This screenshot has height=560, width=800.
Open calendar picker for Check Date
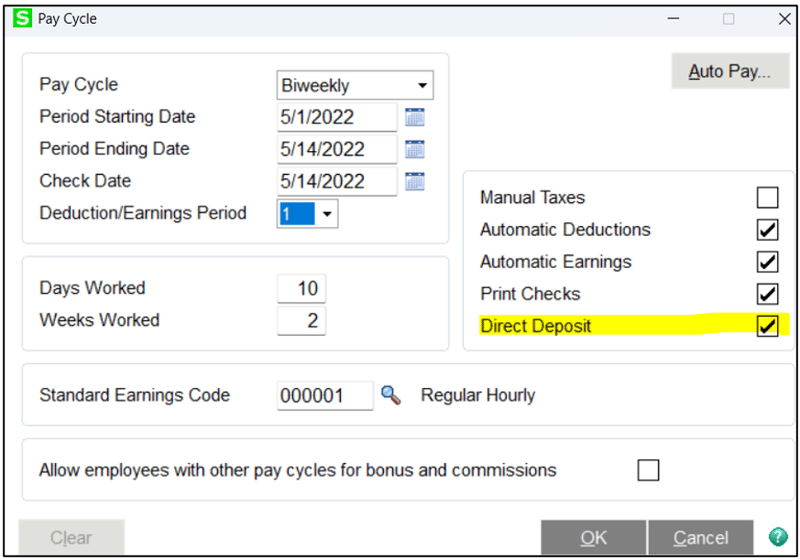tap(415, 181)
